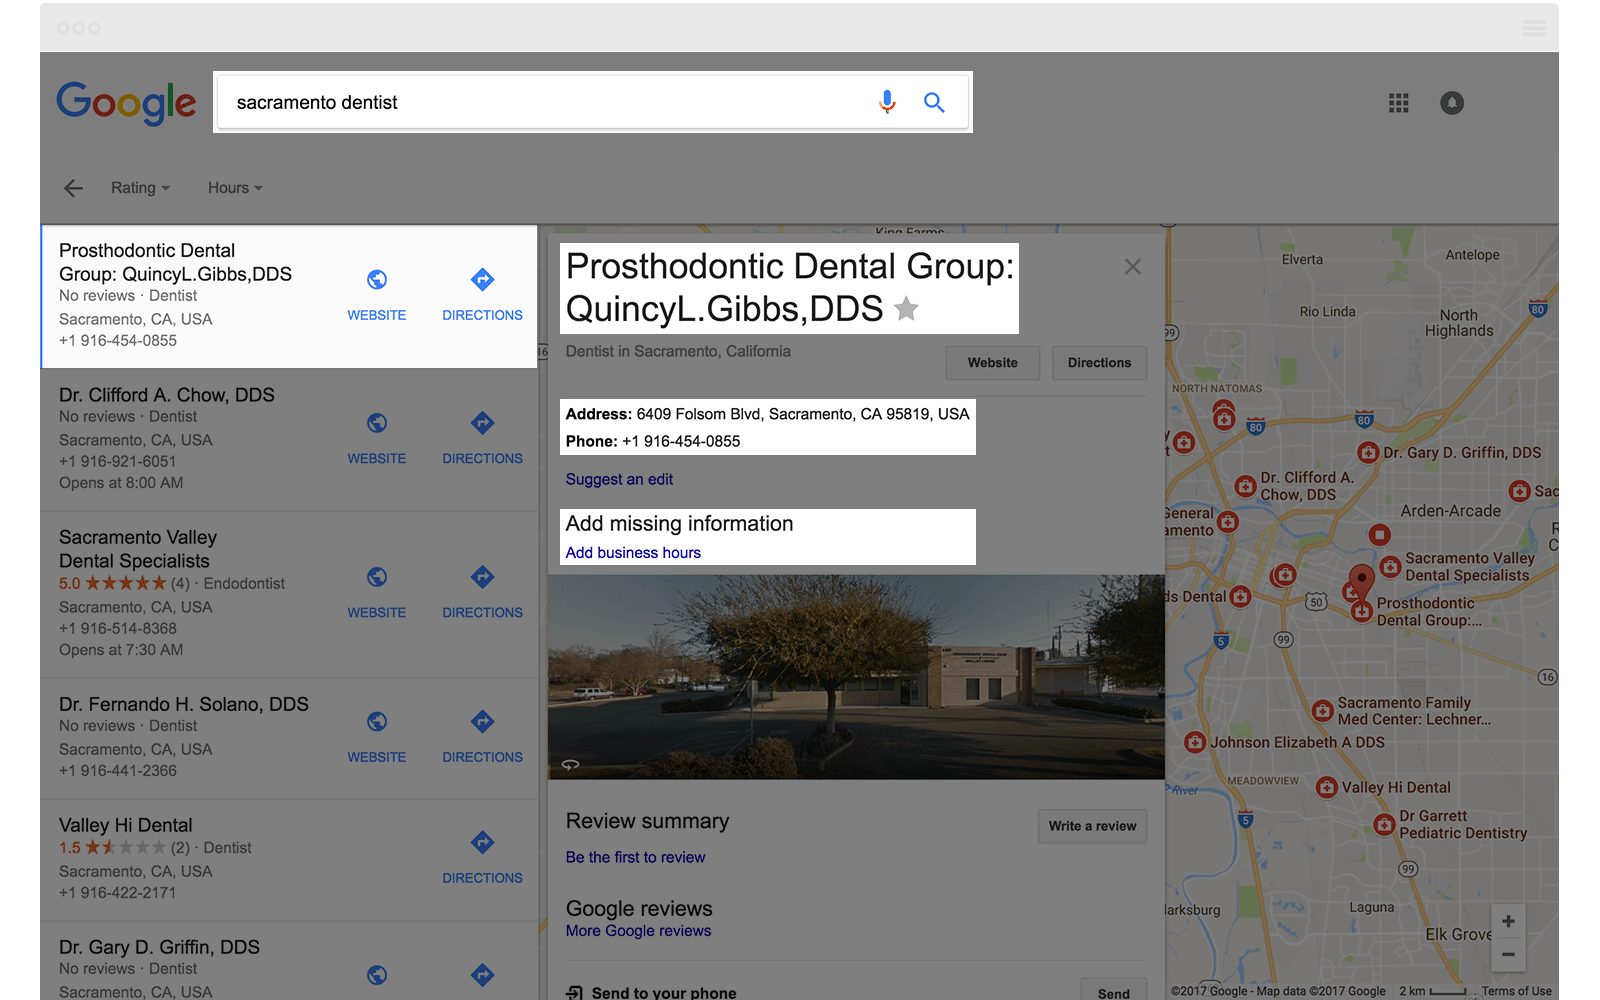Close the business details panel

1133,267
